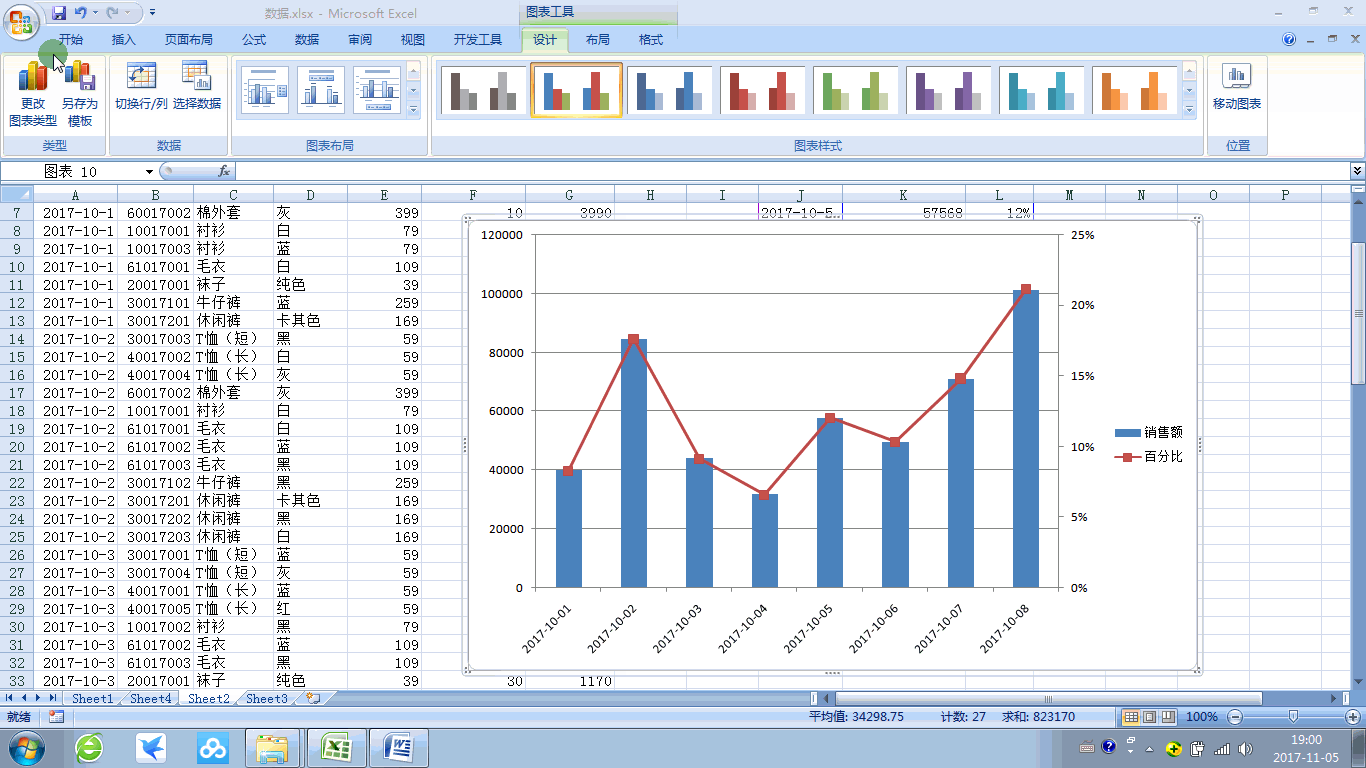Choose the second chart layout thumbnail
Screen dimensions: 1366x768
point(321,91)
